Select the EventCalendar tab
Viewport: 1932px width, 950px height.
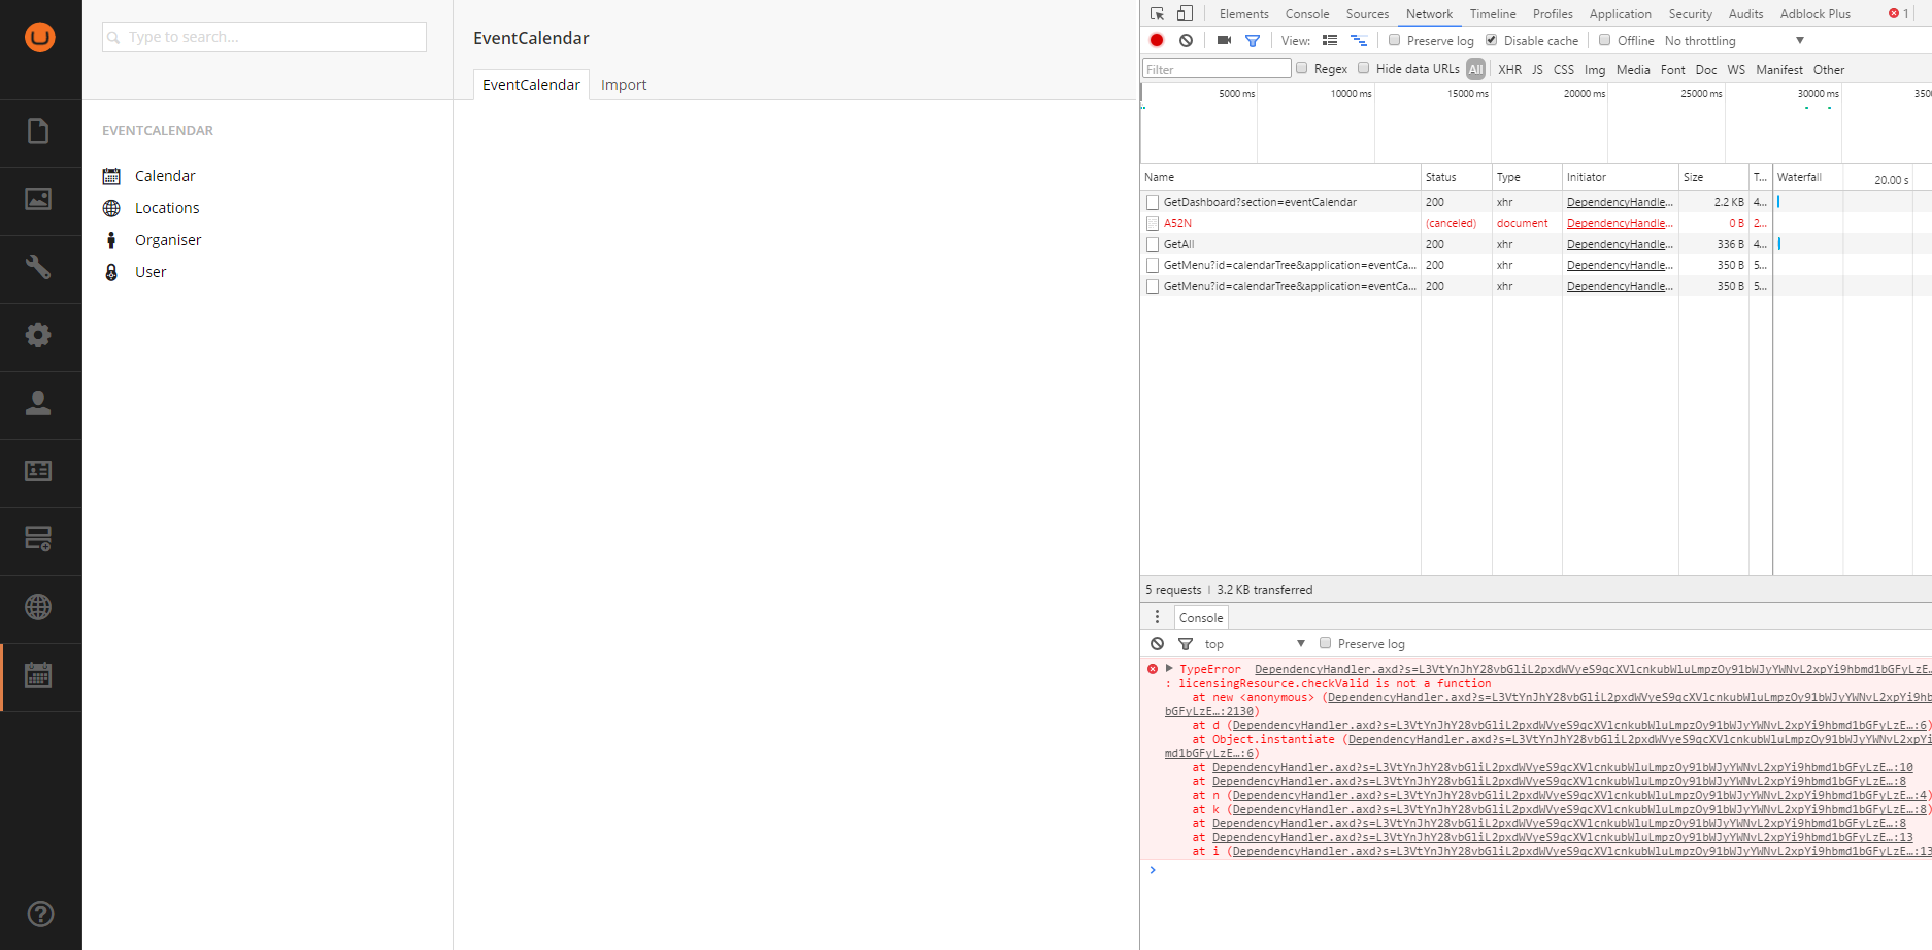[x=531, y=85]
